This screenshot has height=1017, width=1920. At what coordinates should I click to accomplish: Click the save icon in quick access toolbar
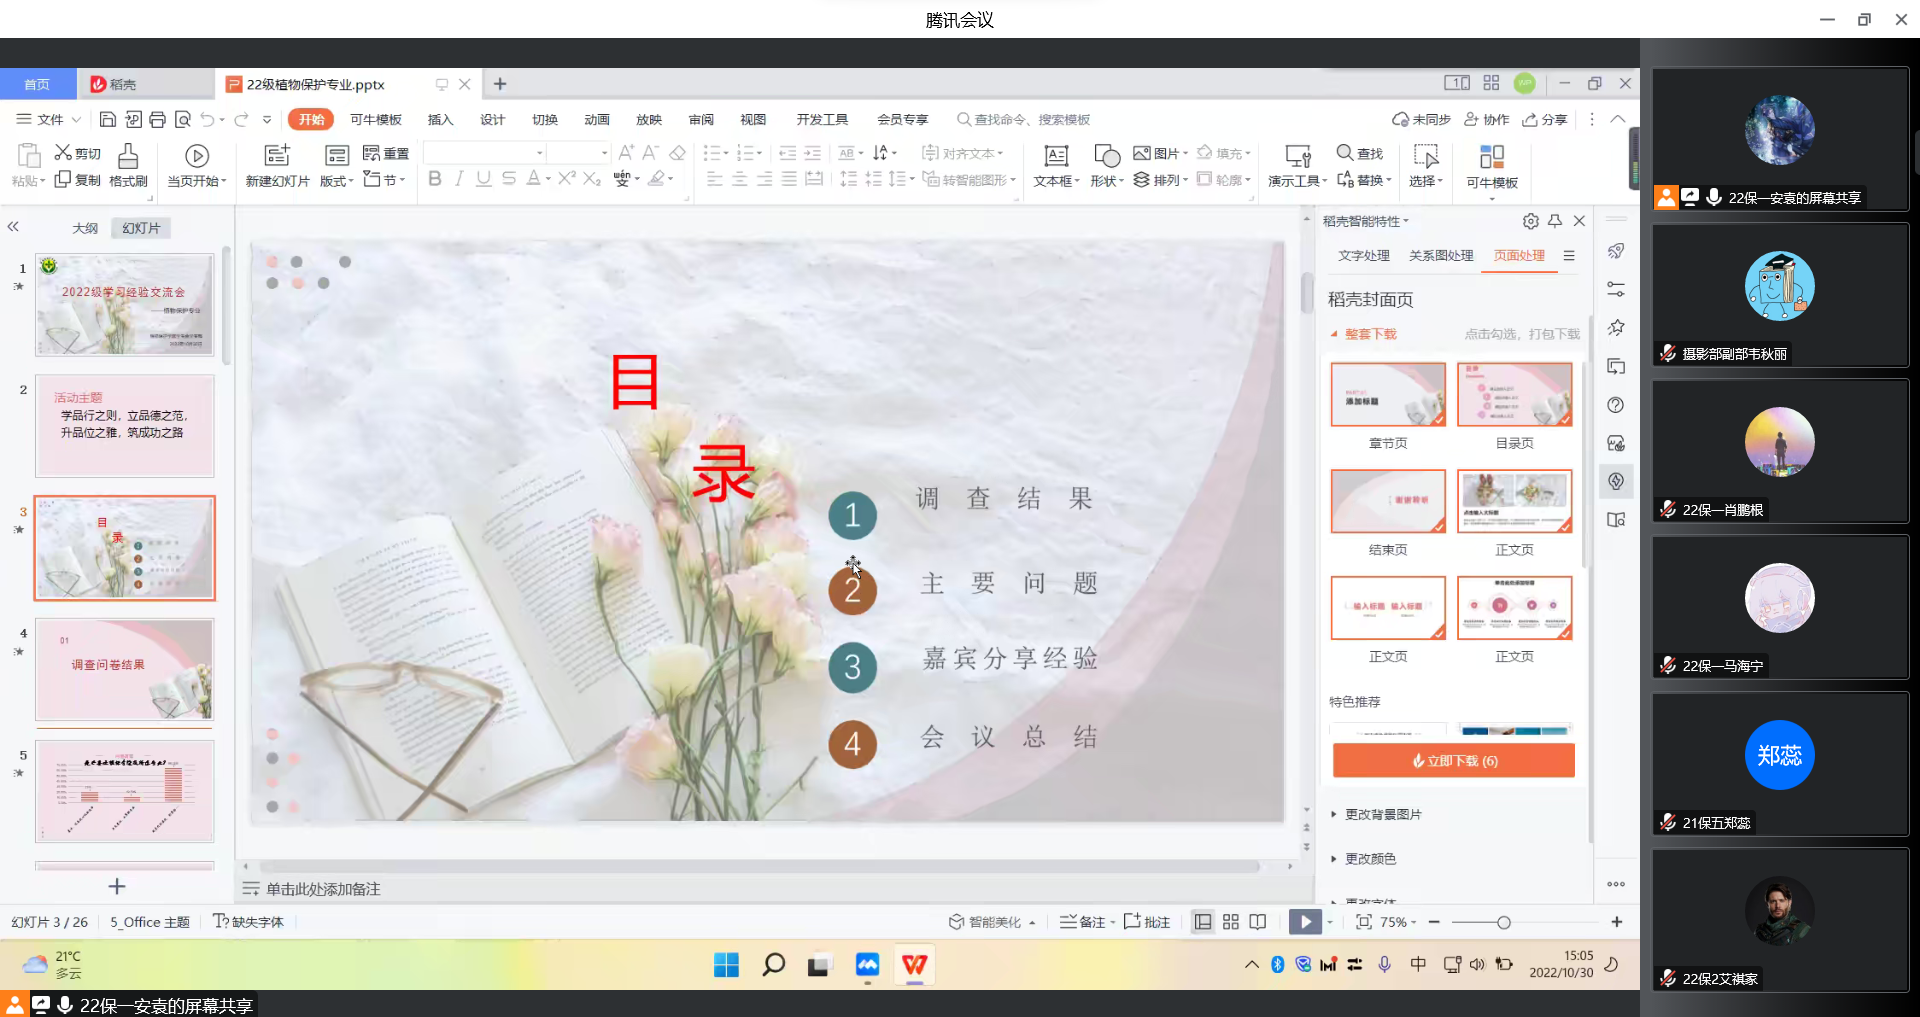107,120
